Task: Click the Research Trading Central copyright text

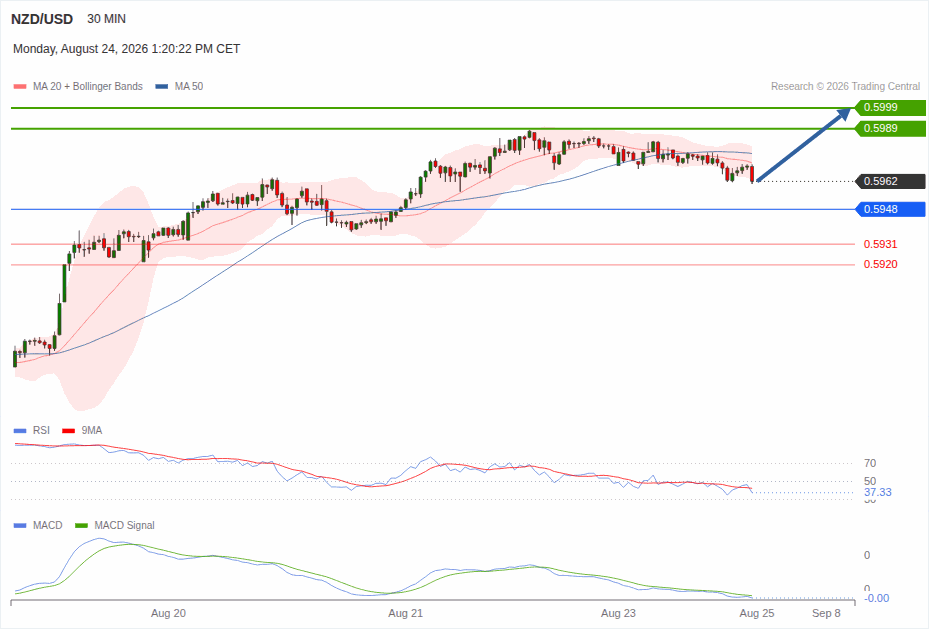Action: (x=845, y=86)
